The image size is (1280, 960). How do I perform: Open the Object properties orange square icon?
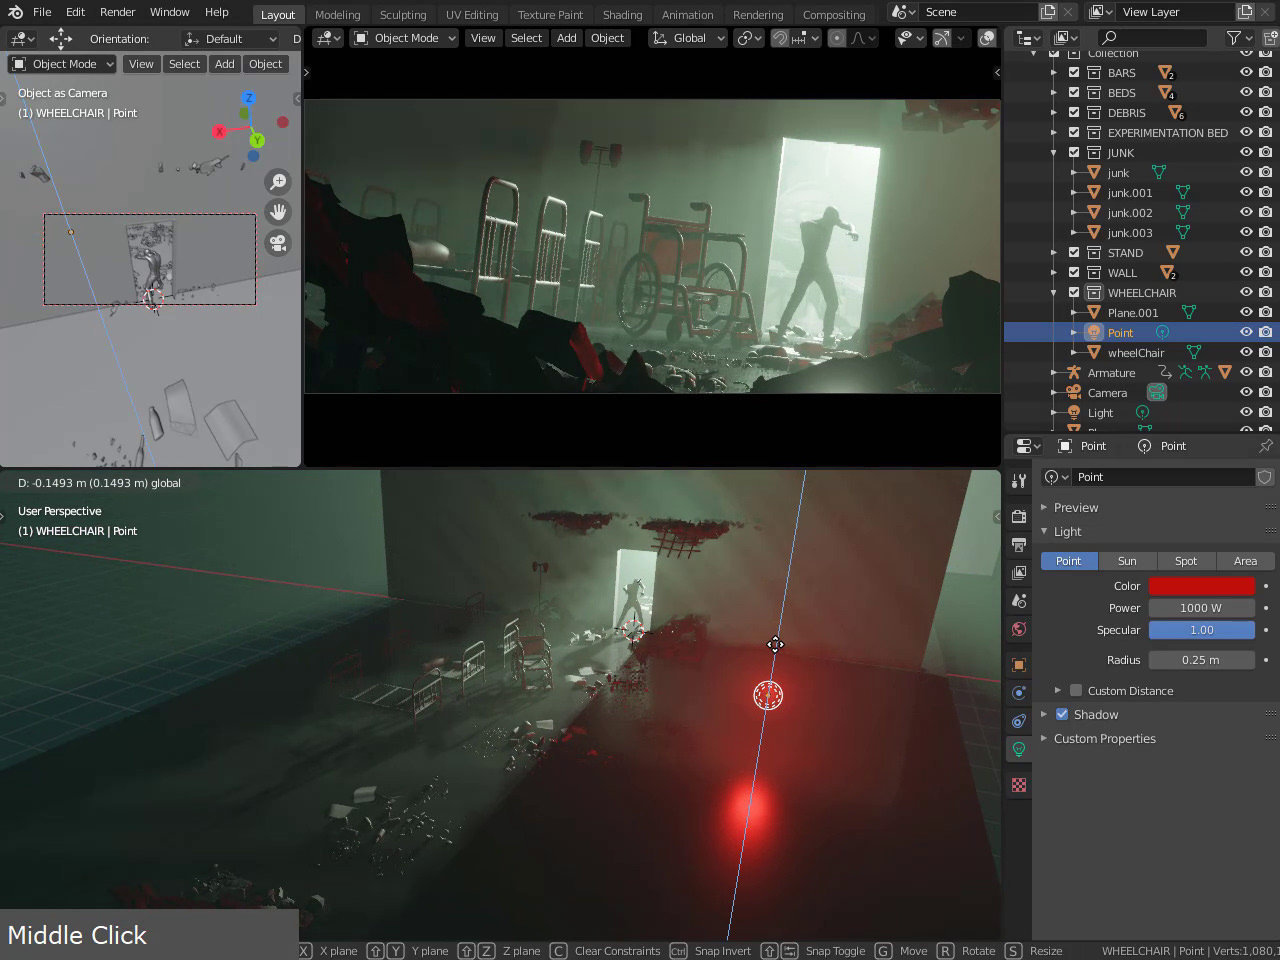click(x=1018, y=665)
